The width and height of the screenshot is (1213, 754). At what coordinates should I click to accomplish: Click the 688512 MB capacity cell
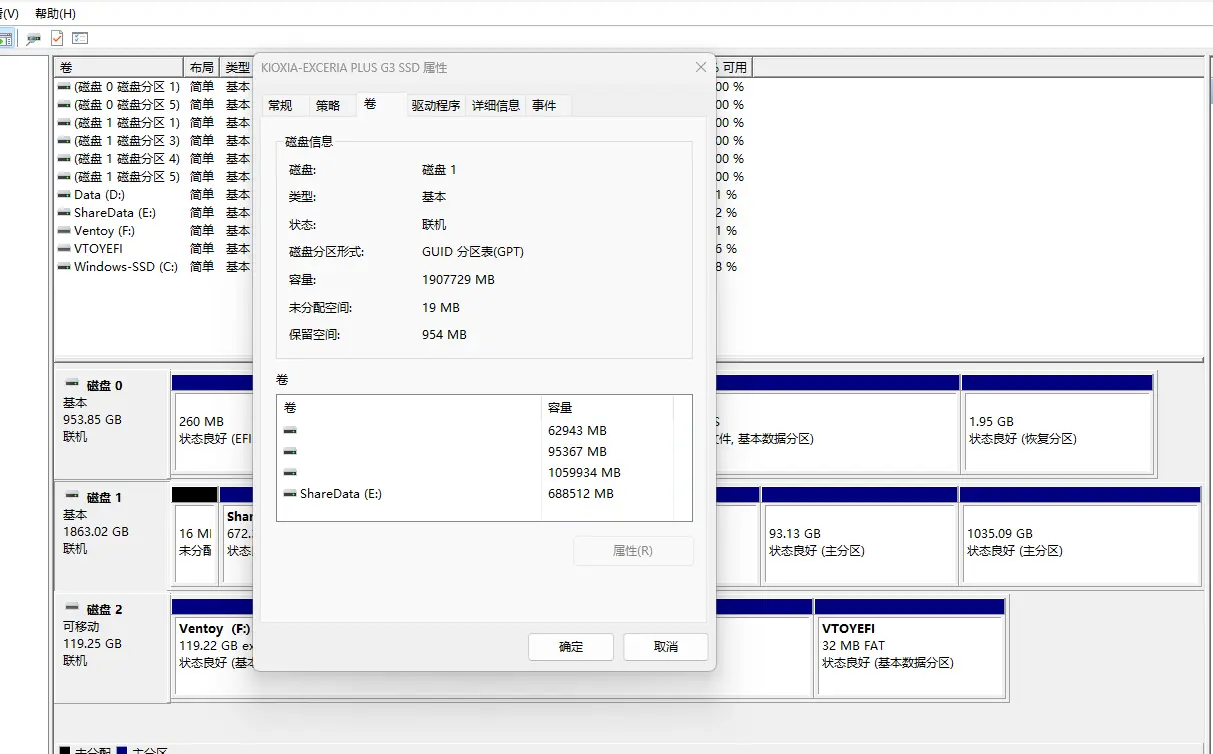(x=581, y=494)
